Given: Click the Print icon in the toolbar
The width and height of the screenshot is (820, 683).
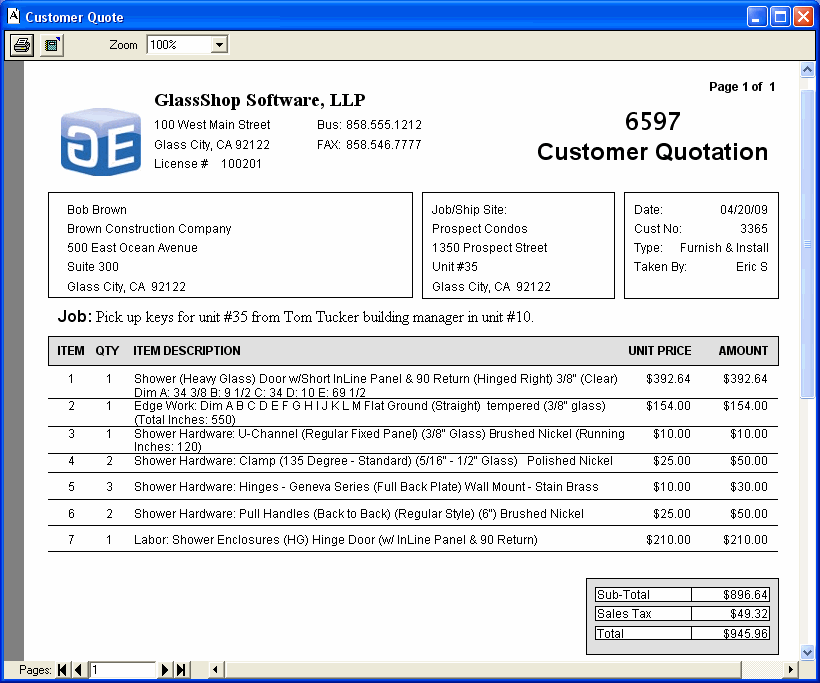Looking at the screenshot, I should (21, 45).
